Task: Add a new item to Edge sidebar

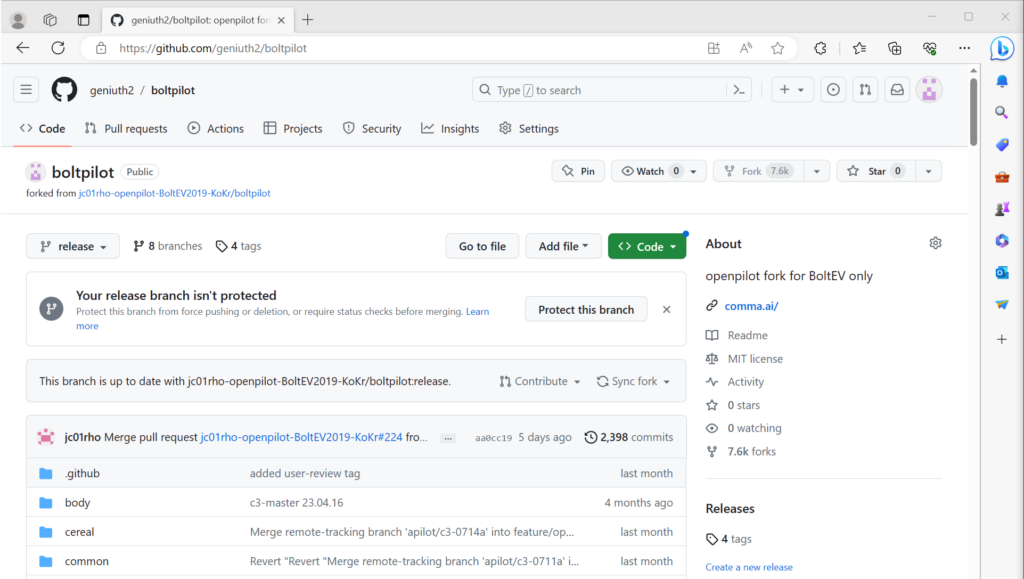Action: click(x=1002, y=339)
